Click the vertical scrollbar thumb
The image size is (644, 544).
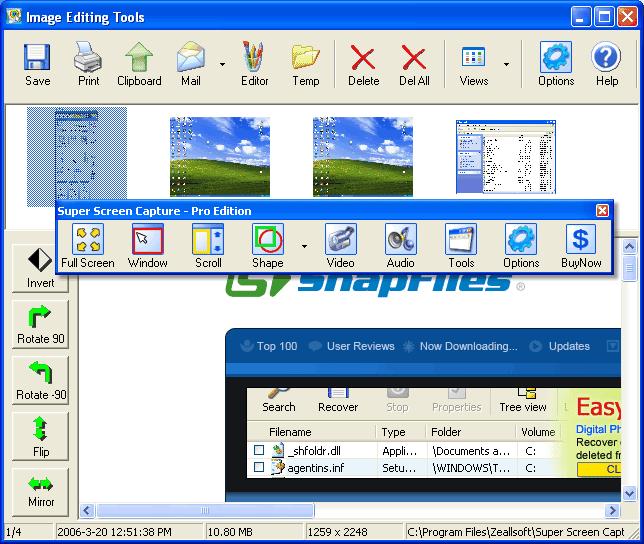tap(629, 268)
